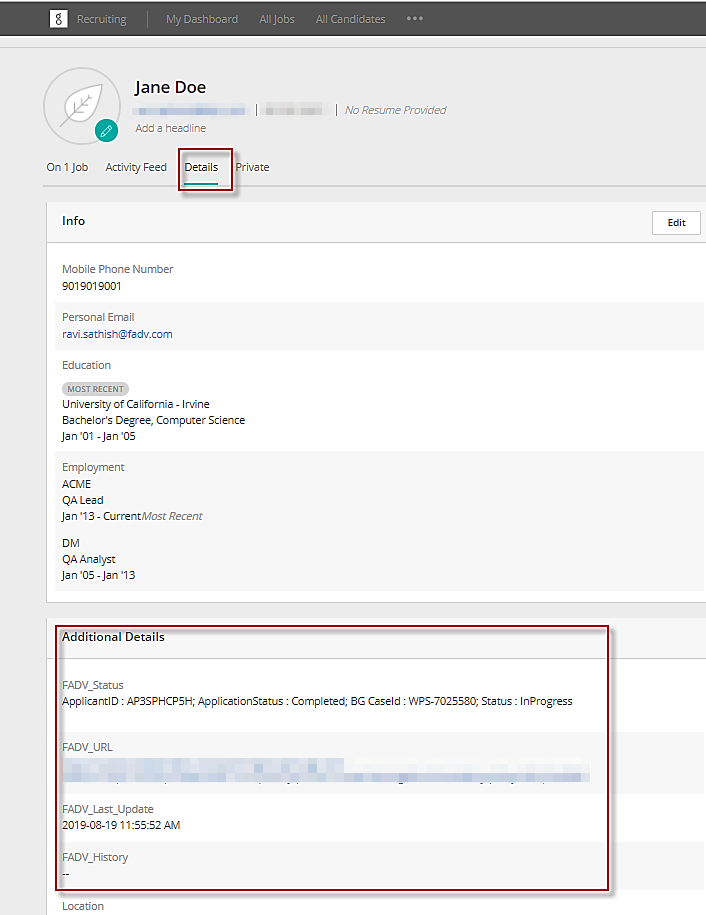Switch to Activity Feed tab
706x915 pixels.
pos(136,167)
